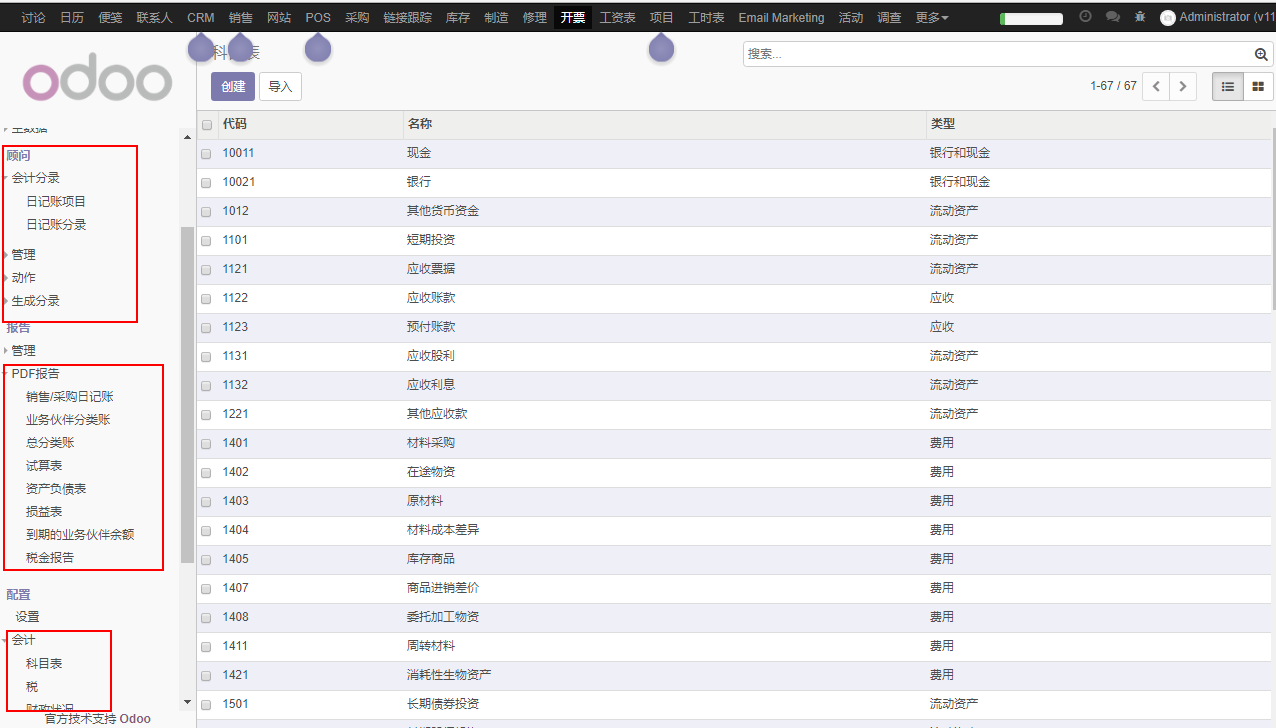Open the 更多 dropdown menu
This screenshot has height=728, width=1276.
(x=931, y=18)
